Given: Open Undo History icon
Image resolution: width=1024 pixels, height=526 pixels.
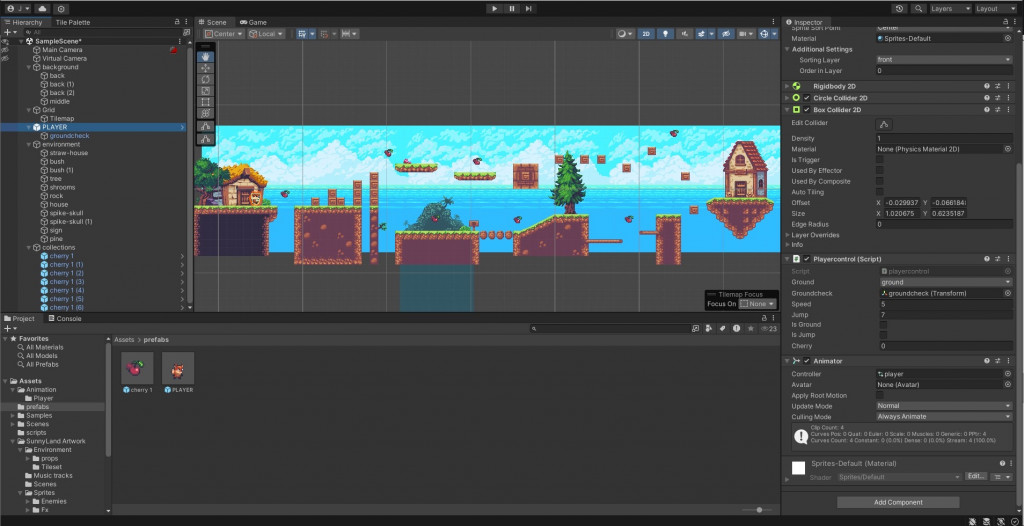Looking at the screenshot, I should click(900, 8).
